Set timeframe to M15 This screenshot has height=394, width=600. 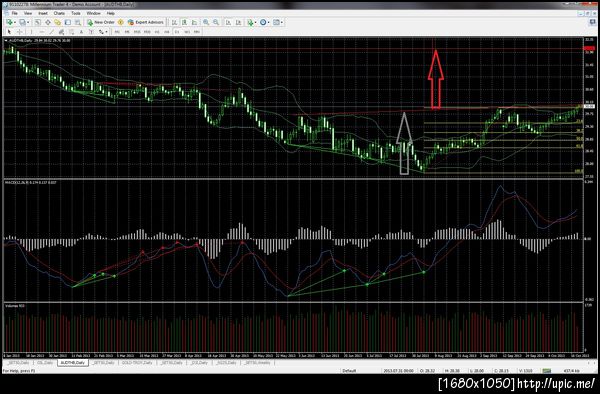(137, 32)
